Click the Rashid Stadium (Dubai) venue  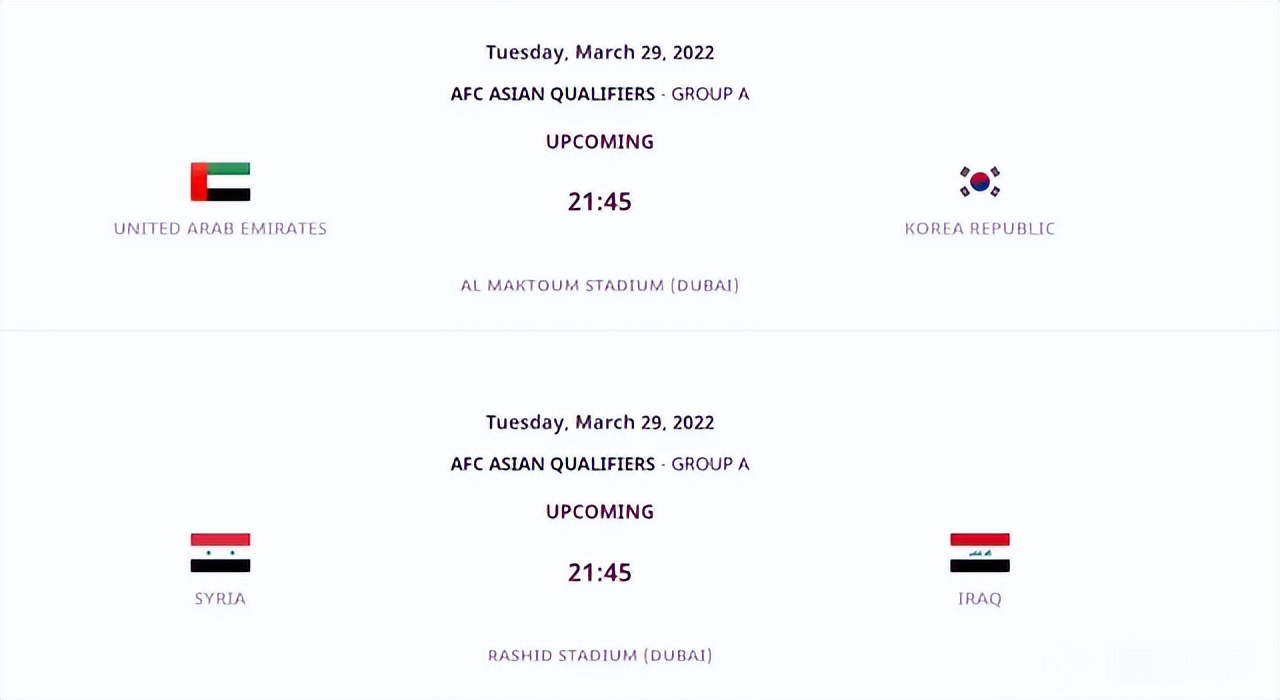(600, 655)
